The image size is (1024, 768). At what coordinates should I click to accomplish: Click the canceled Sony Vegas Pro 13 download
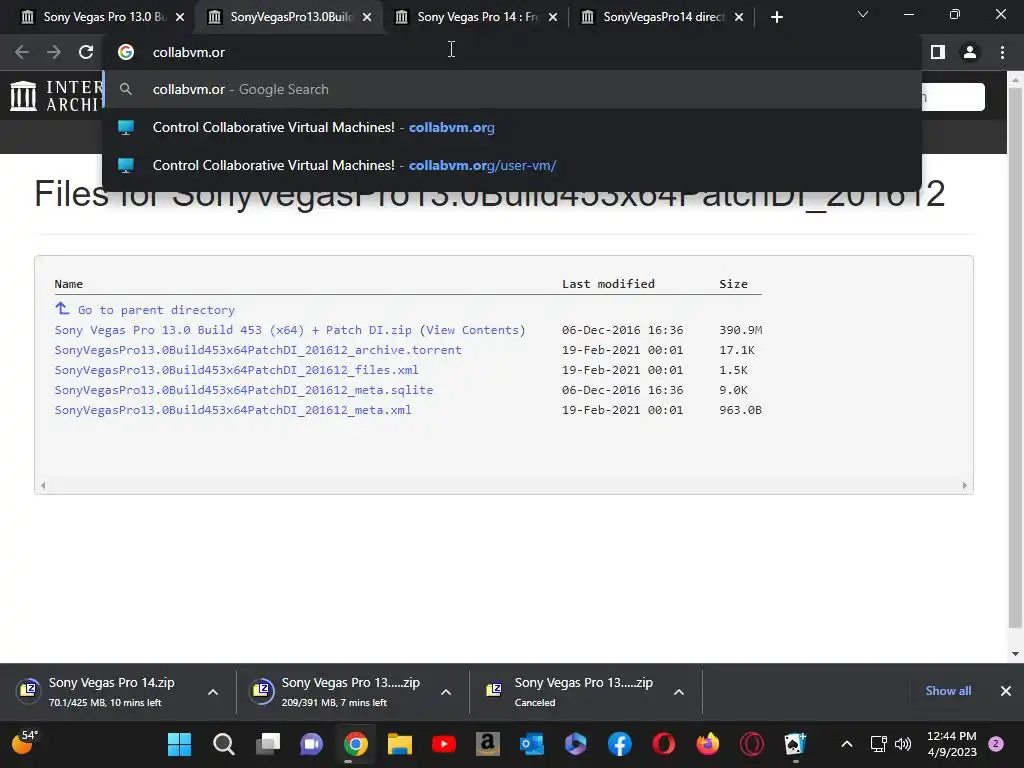(573, 692)
